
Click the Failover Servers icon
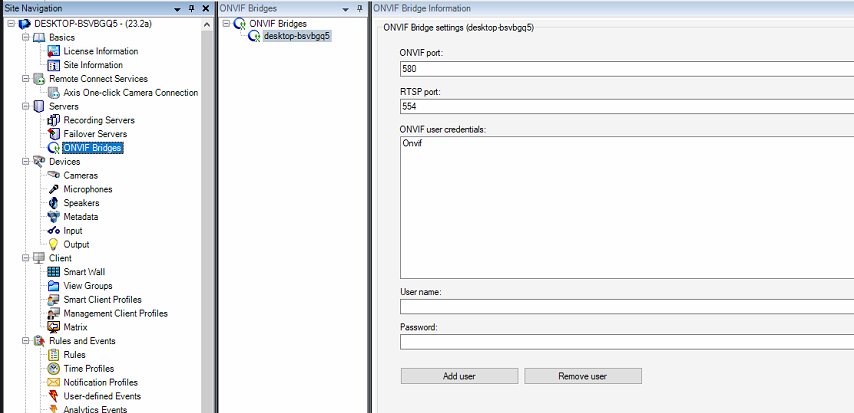tap(54, 134)
